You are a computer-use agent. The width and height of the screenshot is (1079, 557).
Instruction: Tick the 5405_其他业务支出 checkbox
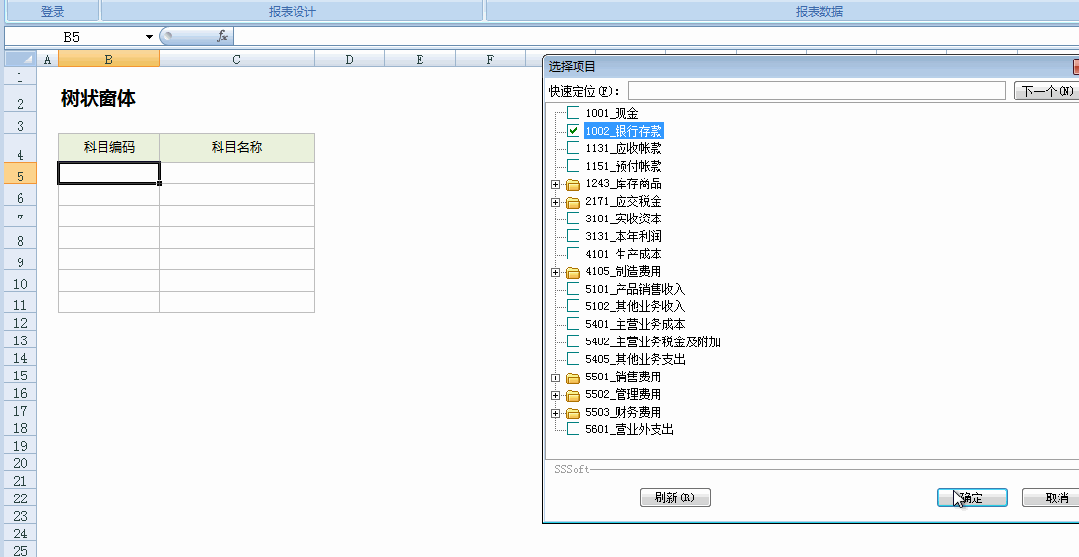click(x=573, y=359)
